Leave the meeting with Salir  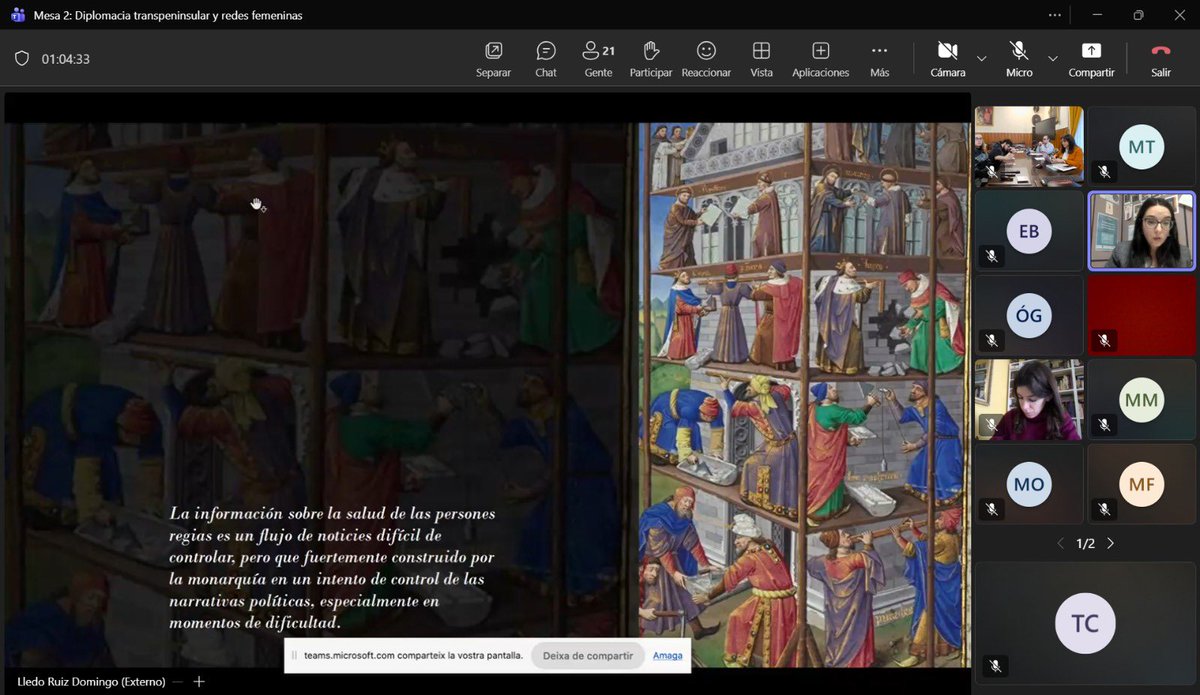click(1160, 59)
